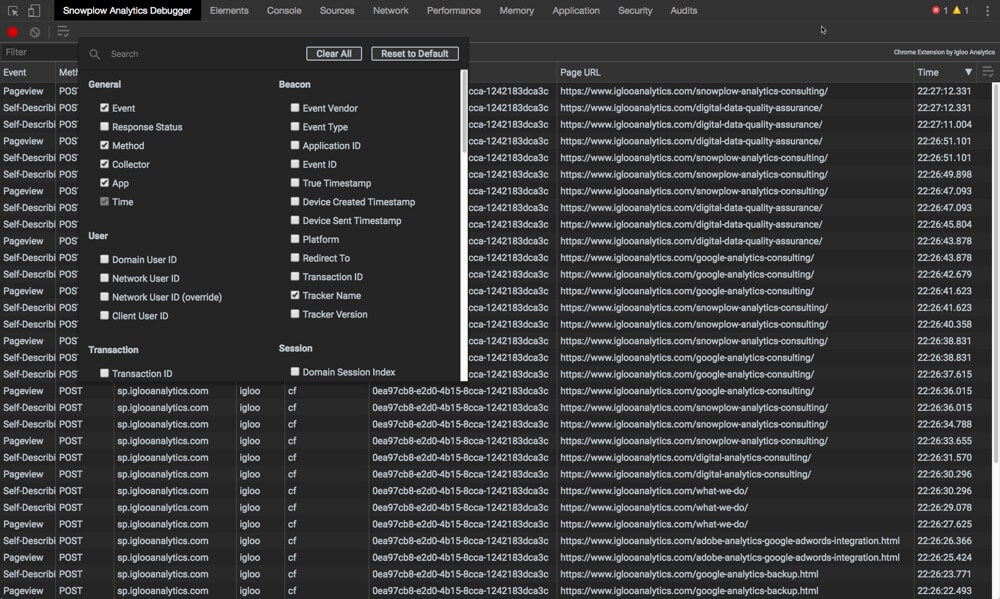Toggle the column filter list icon in toolbar
The image size is (1000, 599).
coord(63,31)
